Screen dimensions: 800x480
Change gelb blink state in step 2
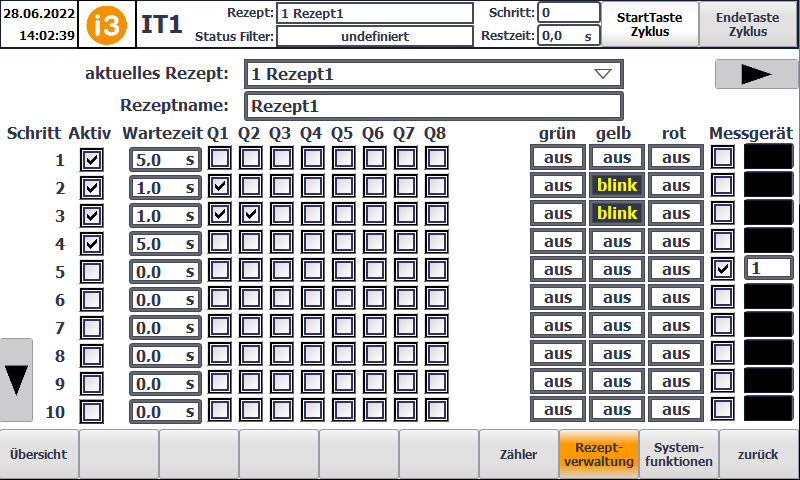click(x=616, y=186)
